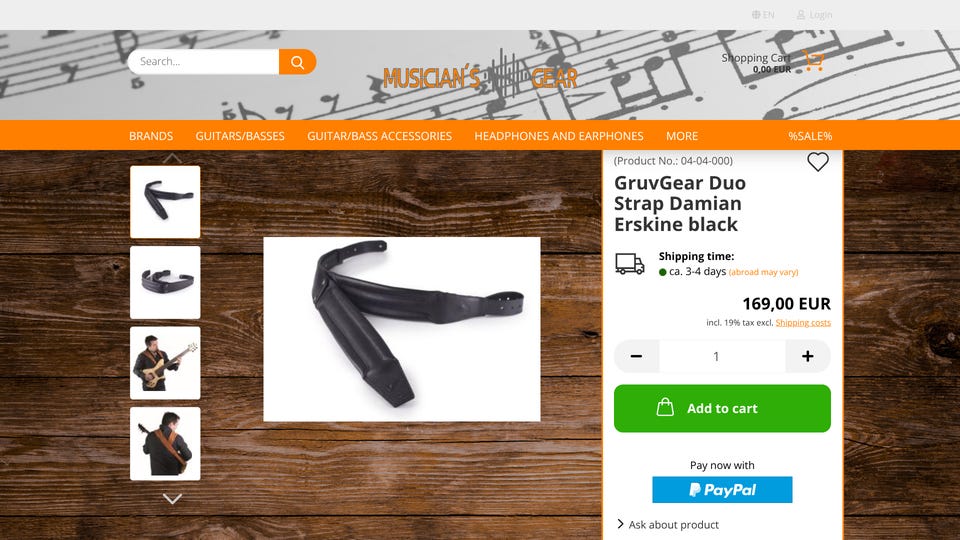Click the green Add to cart button
Screen dimensions: 960x540
[722, 408]
